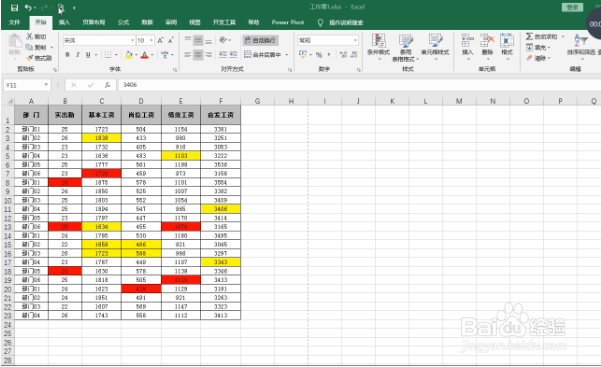601x367 pixels.
Task: Click the Sign in (登录) button
Action: pyautogui.click(x=572, y=7)
